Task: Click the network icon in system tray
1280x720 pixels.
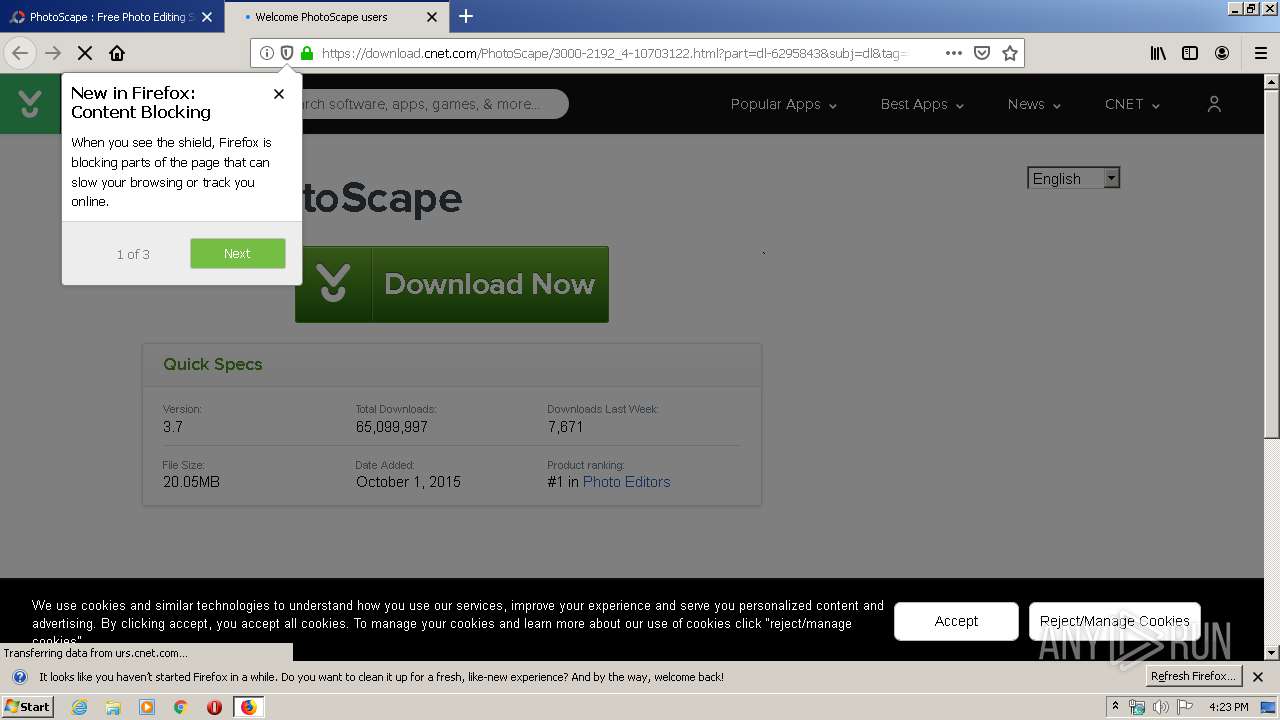Action: (x=1137, y=707)
